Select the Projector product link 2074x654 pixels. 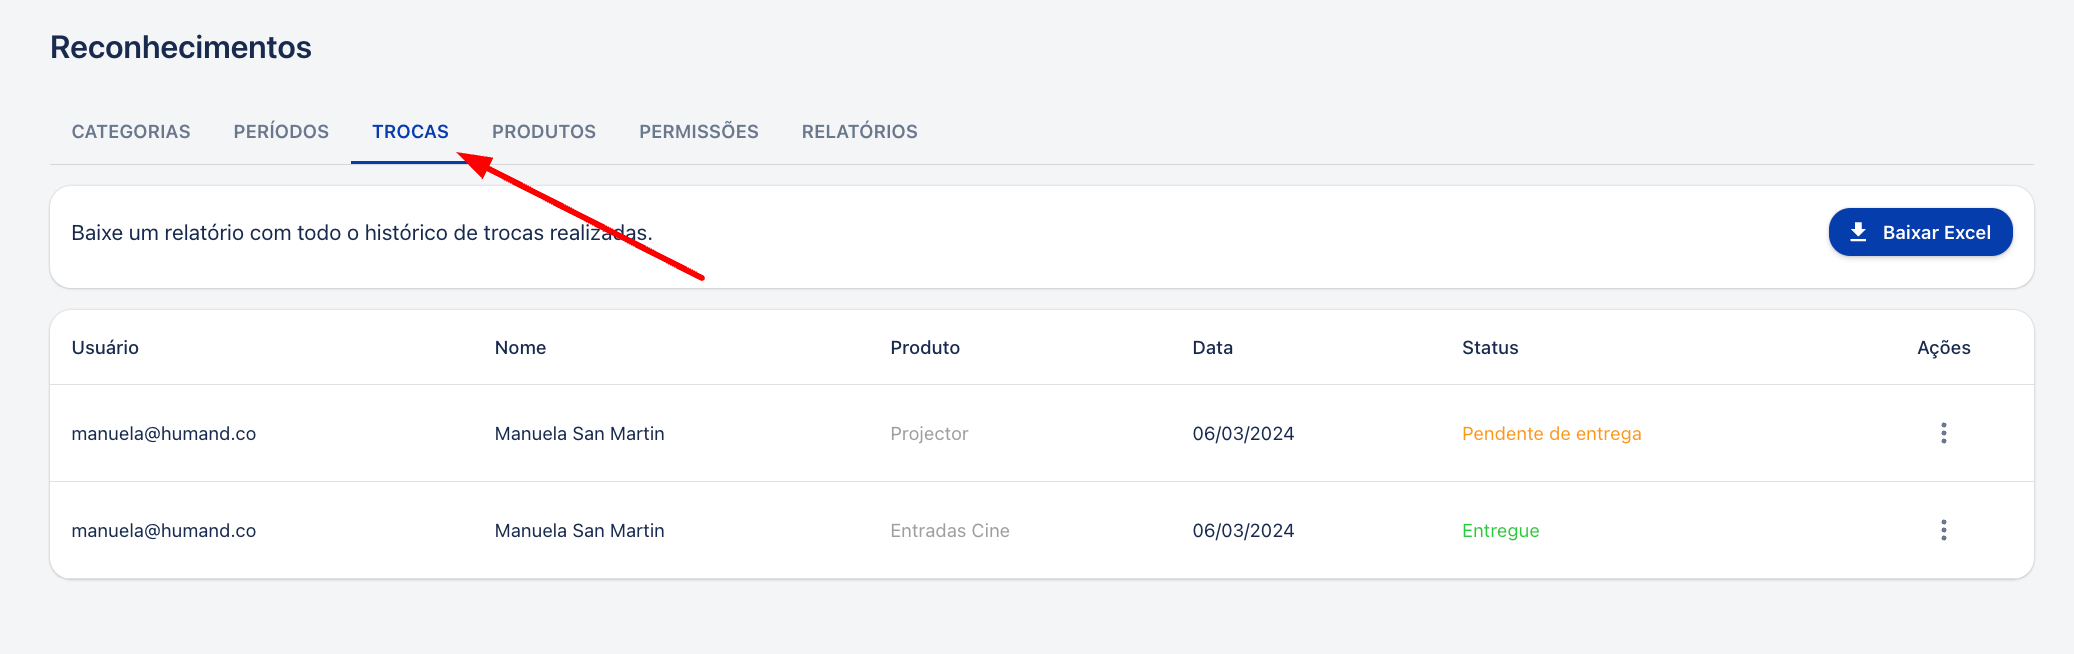pos(929,433)
